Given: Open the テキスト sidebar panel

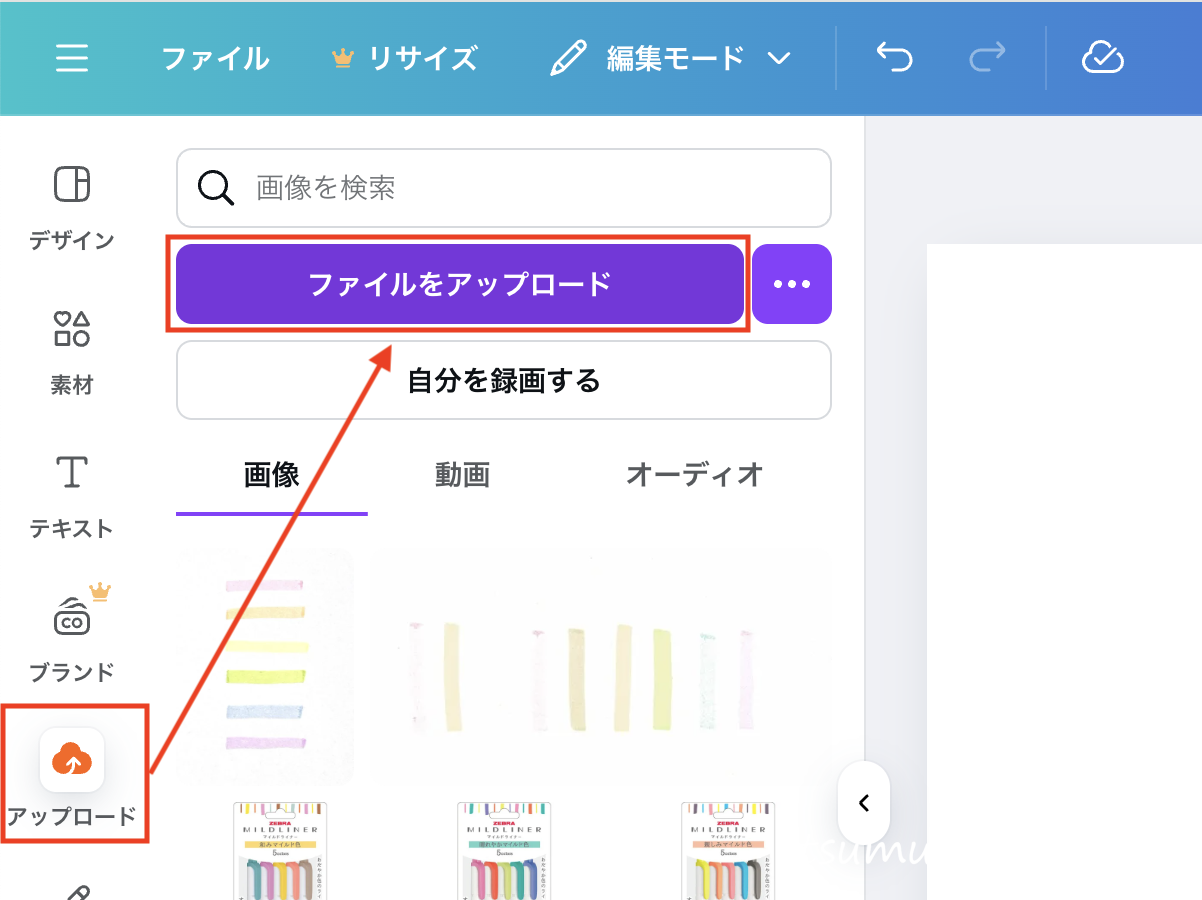Looking at the screenshot, I should 71,496.
